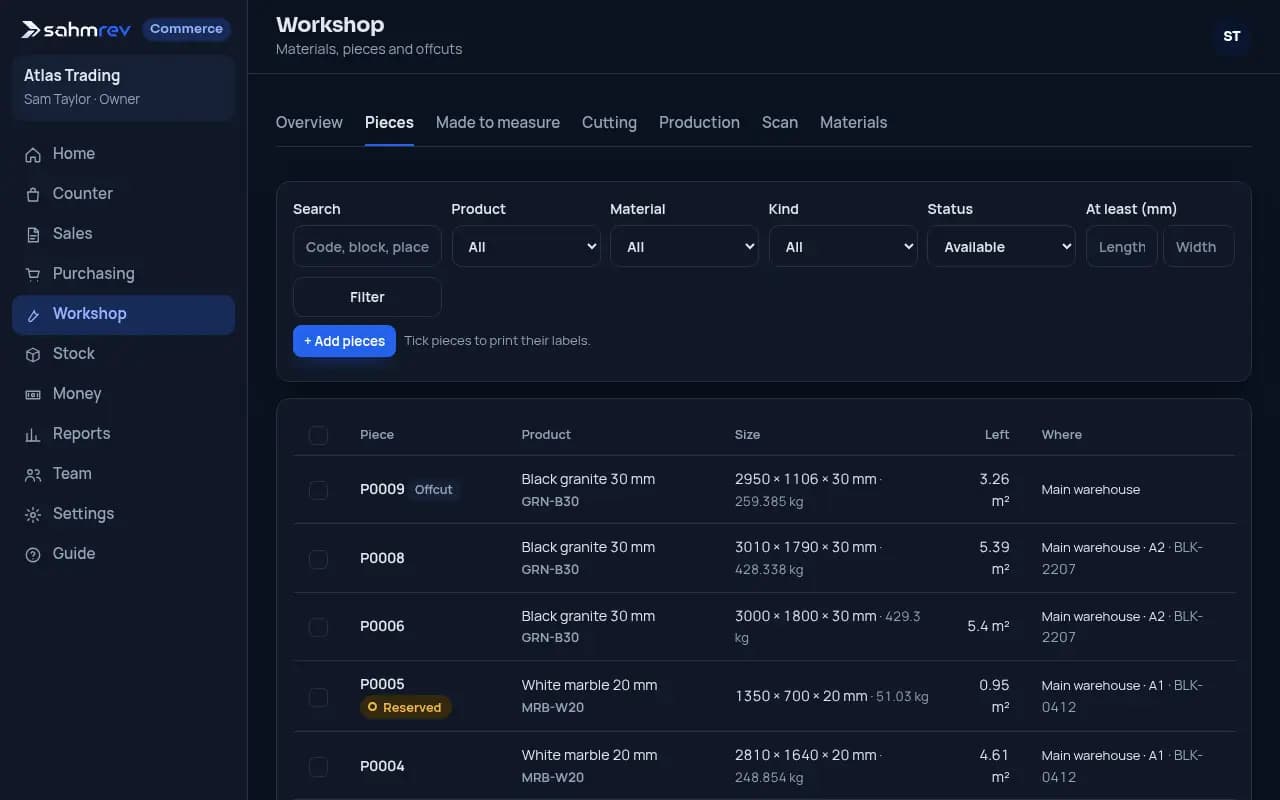Switch to the Overview tab
Screen dimensions: 1280x800
point(309,122)
